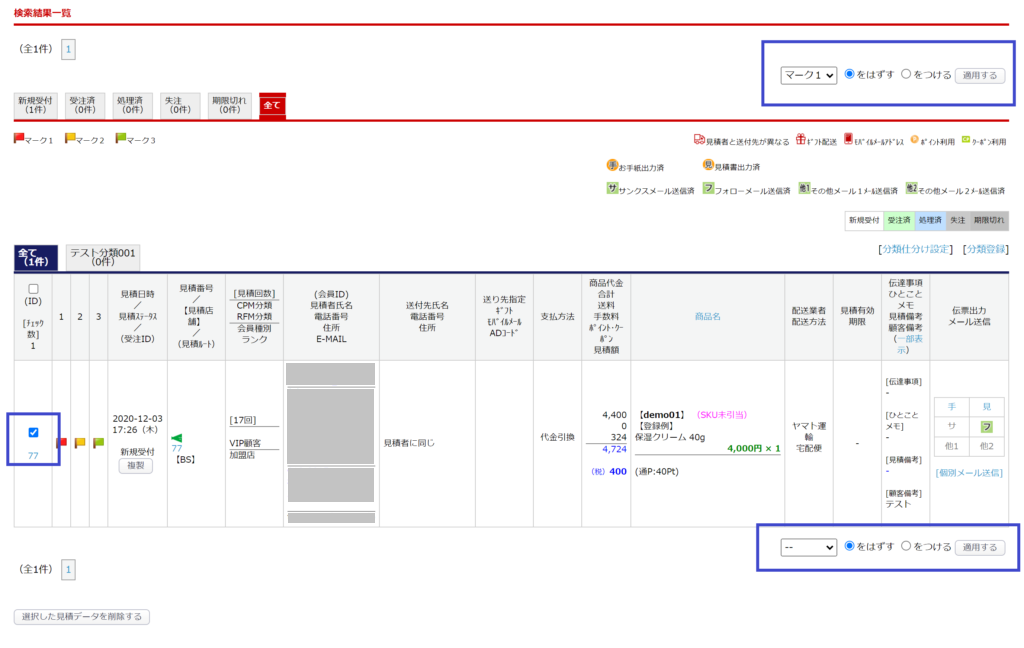Click the green マーク3 flag legend icon
This screenshot has width=1024, height=648.
(x=121, y=138)
